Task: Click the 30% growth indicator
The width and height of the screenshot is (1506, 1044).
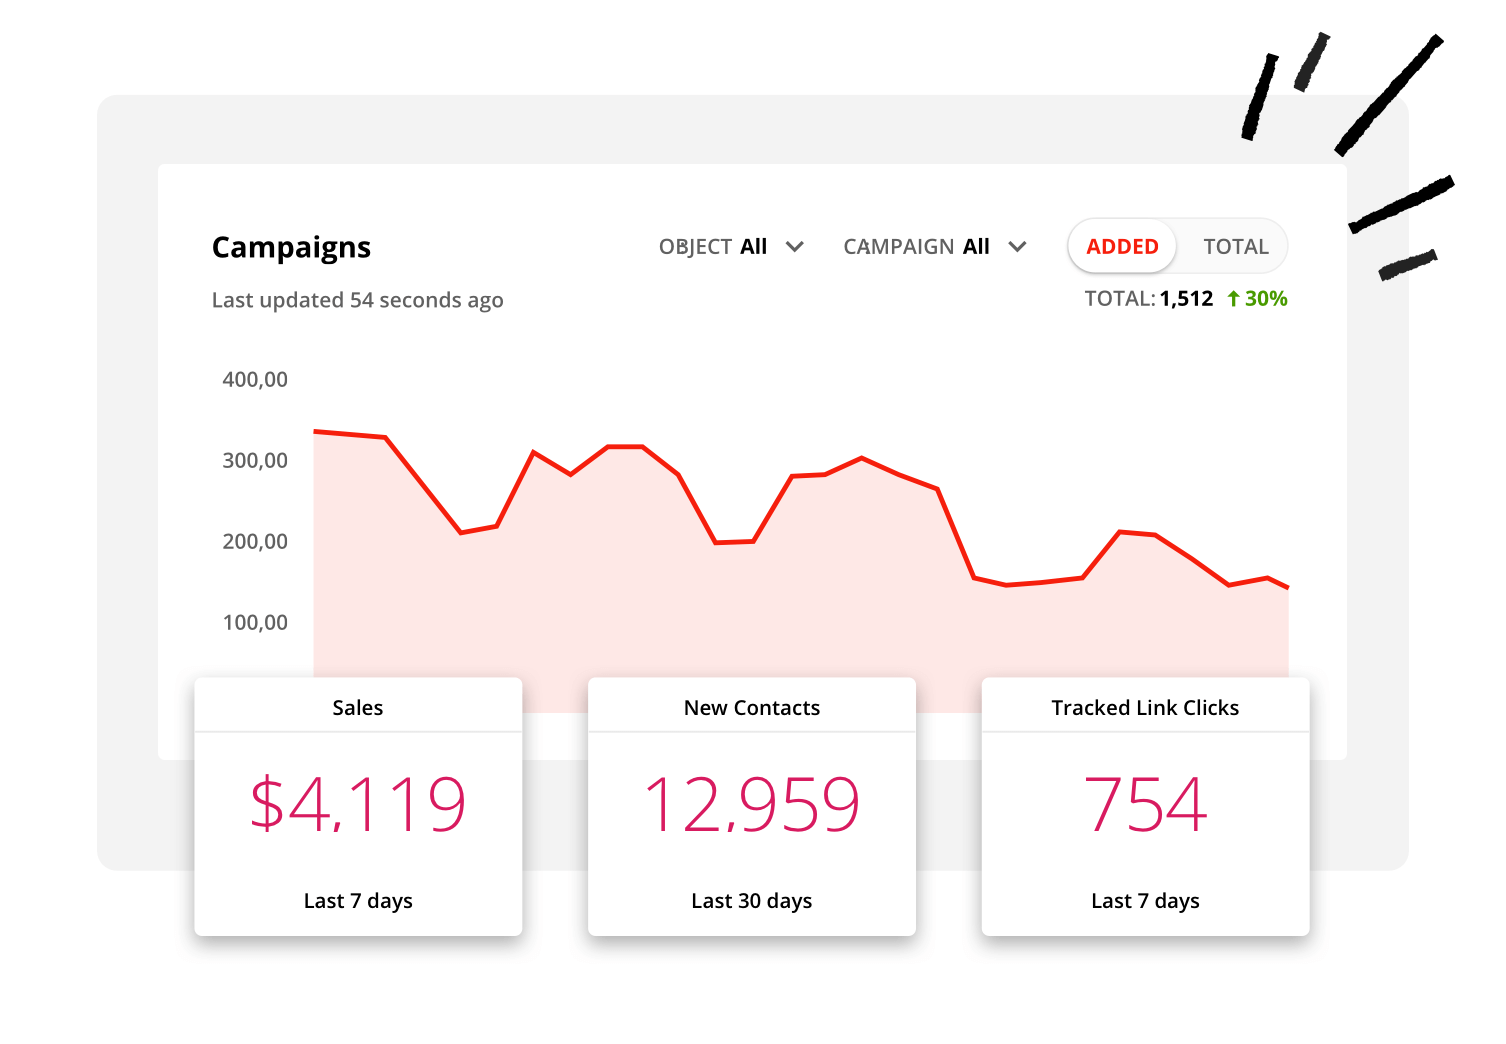Action: click(x=1265, y=298)
